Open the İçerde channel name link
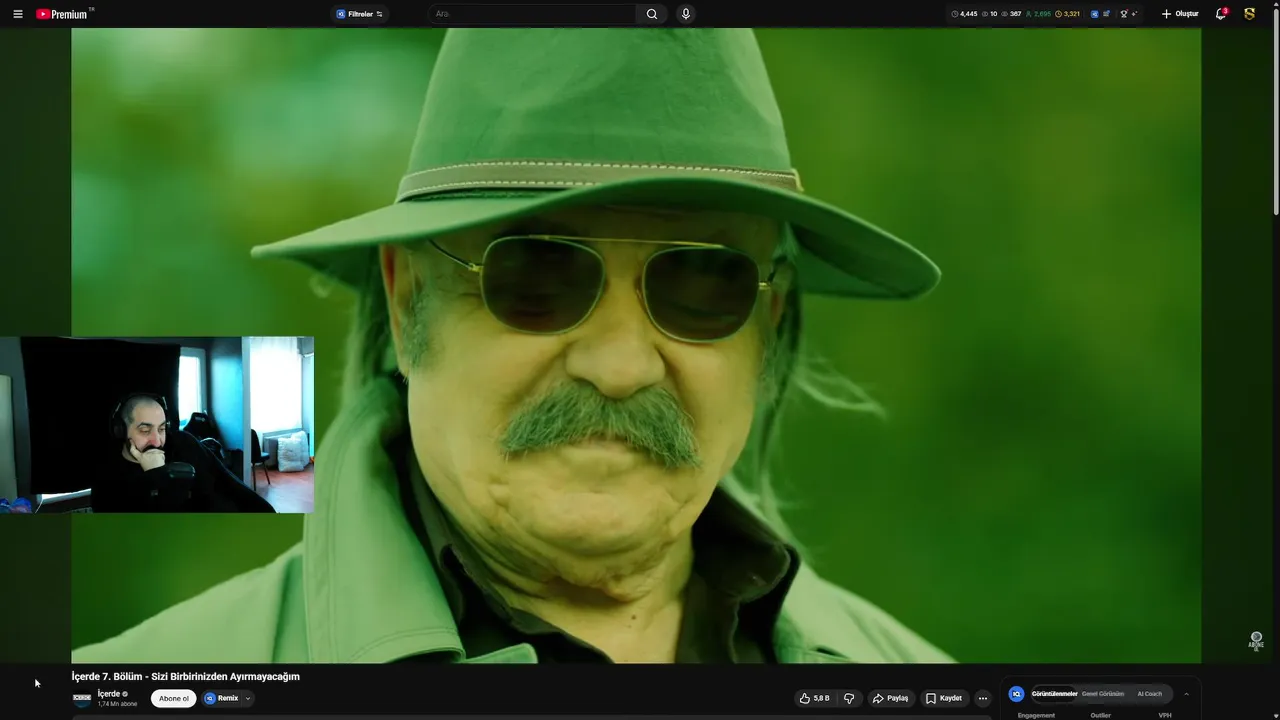The image size is (1280, 720). pos(109,694)
